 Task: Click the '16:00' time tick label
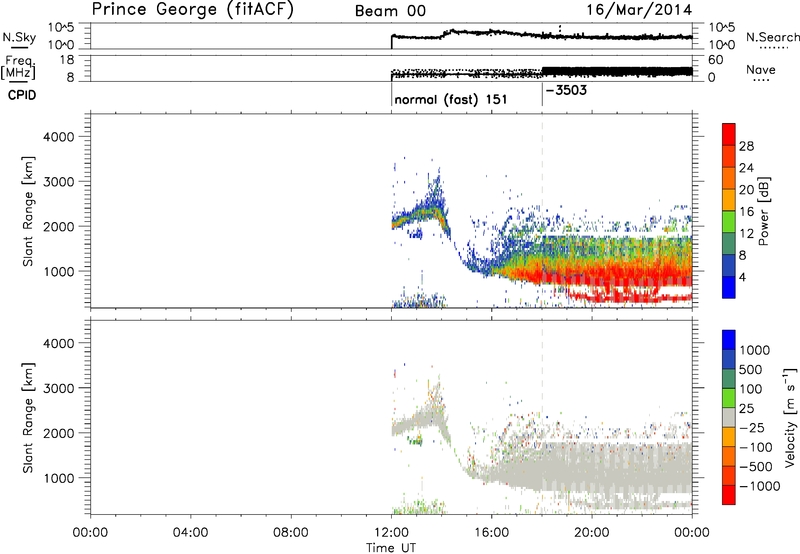coord(491,533)
